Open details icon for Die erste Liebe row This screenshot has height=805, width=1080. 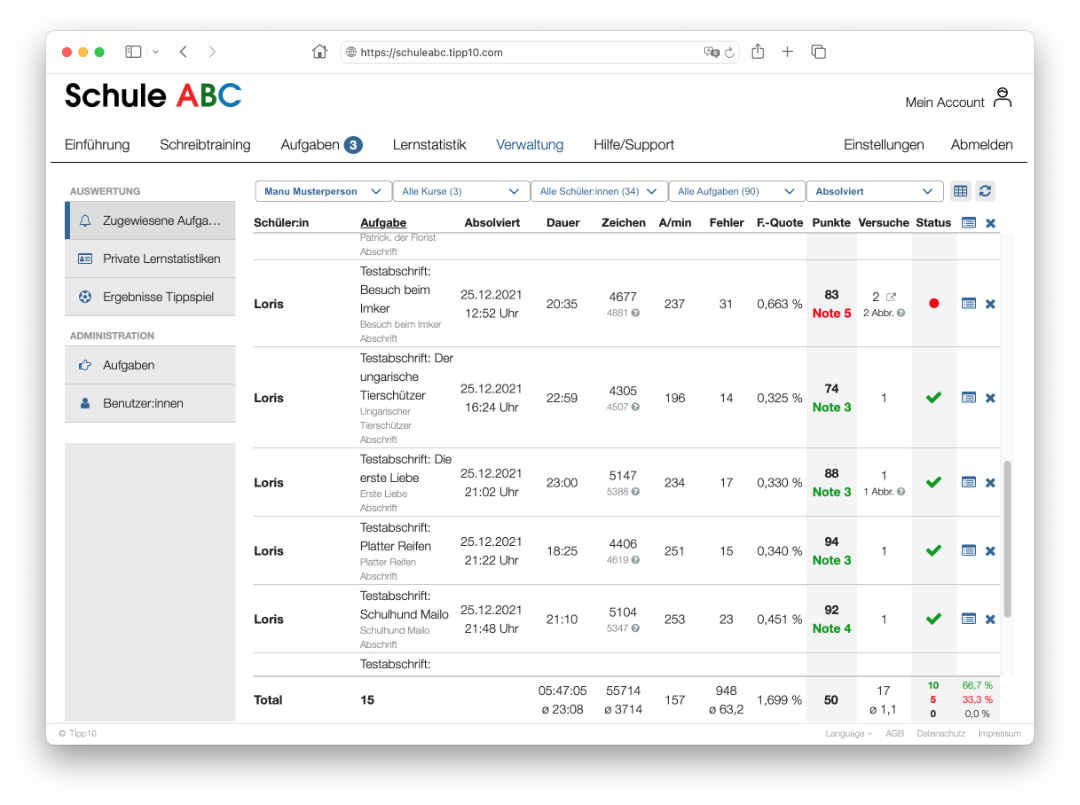(x=968, y=482)
